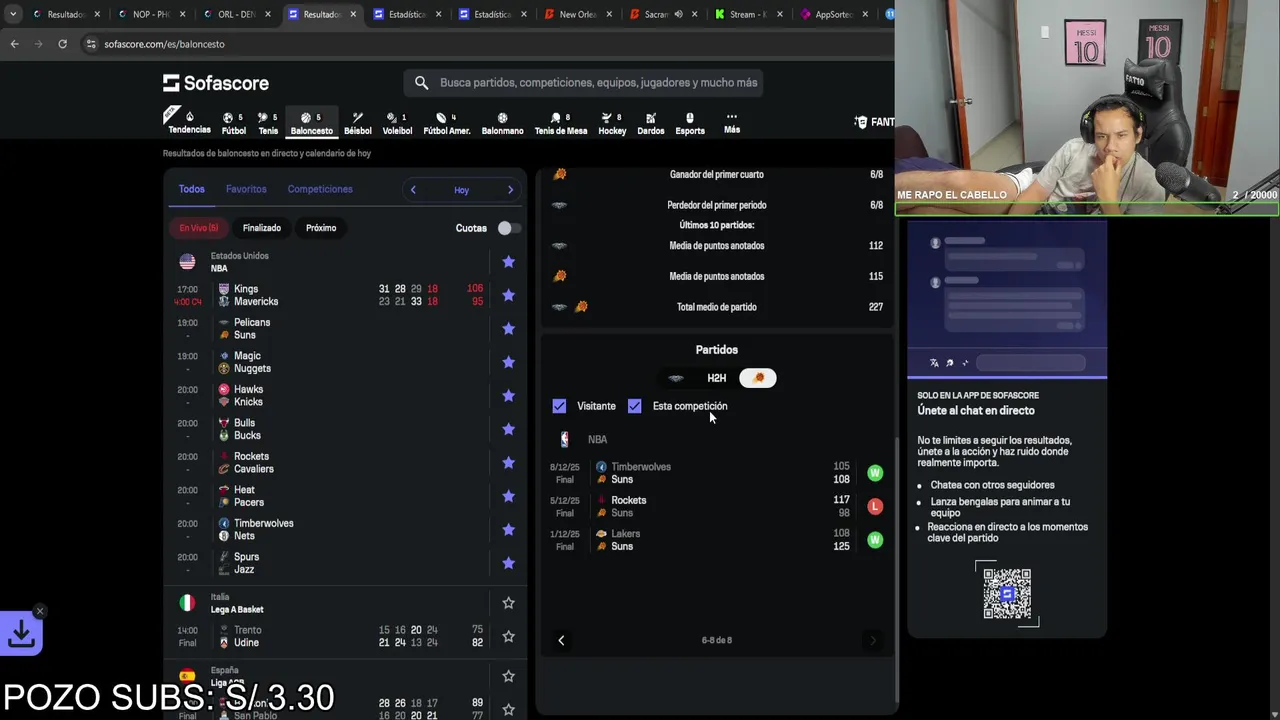This screenshot has width=1280, height=720.
Task: Toggle favorite star for Bulls vs Bucks
Action: pos(508,429)
